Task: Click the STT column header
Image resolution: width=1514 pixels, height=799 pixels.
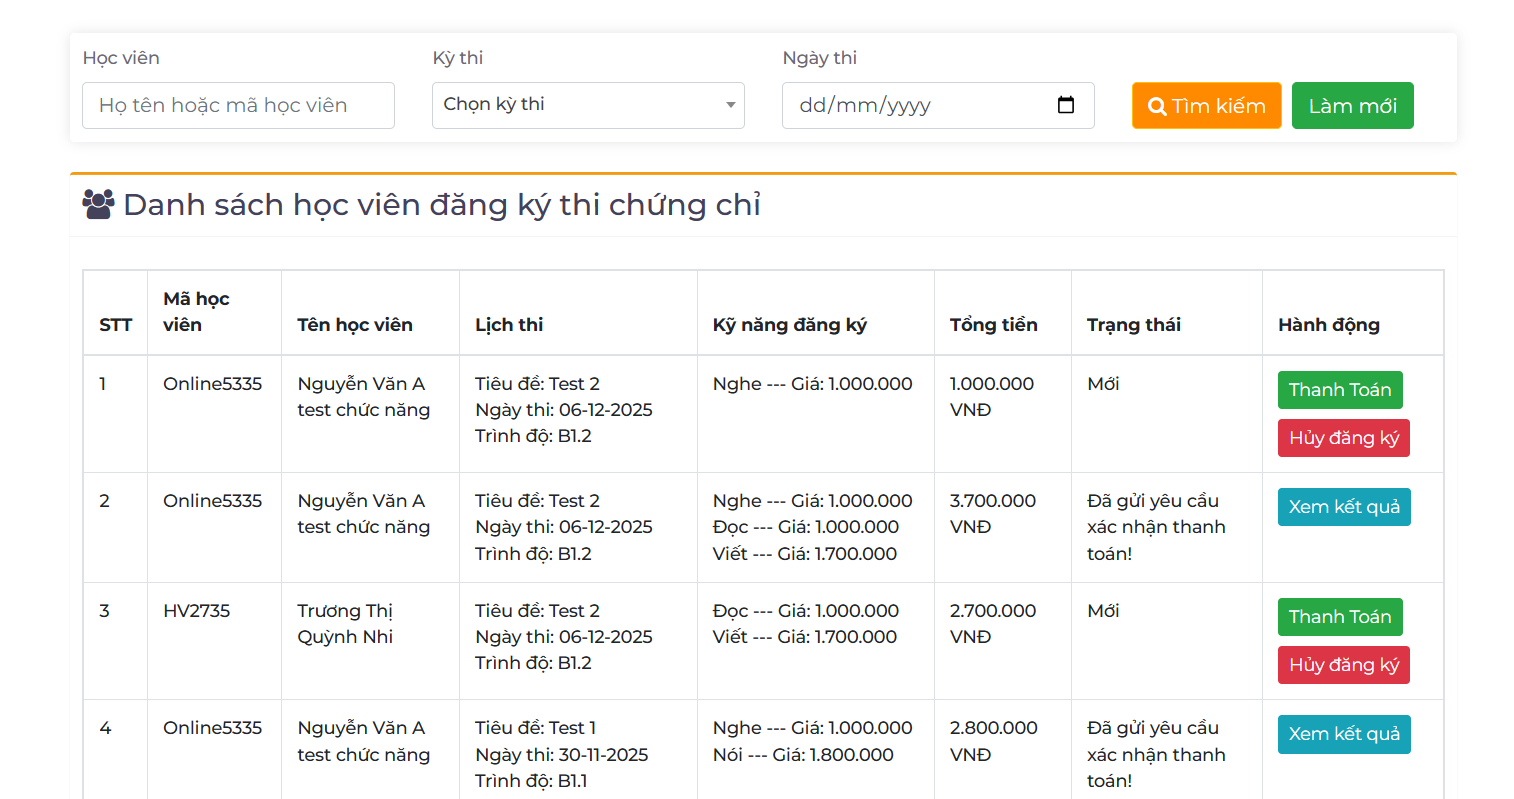Action: coord(115,325)
